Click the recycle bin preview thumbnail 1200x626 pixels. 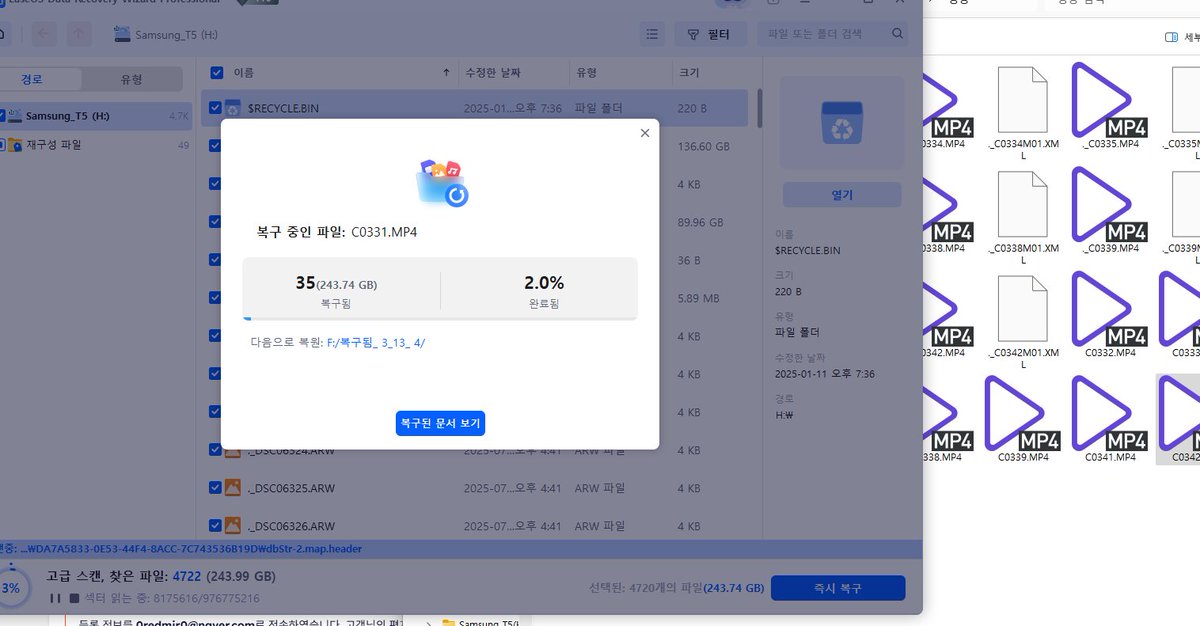pyautogui.click(x=843, y=123)
